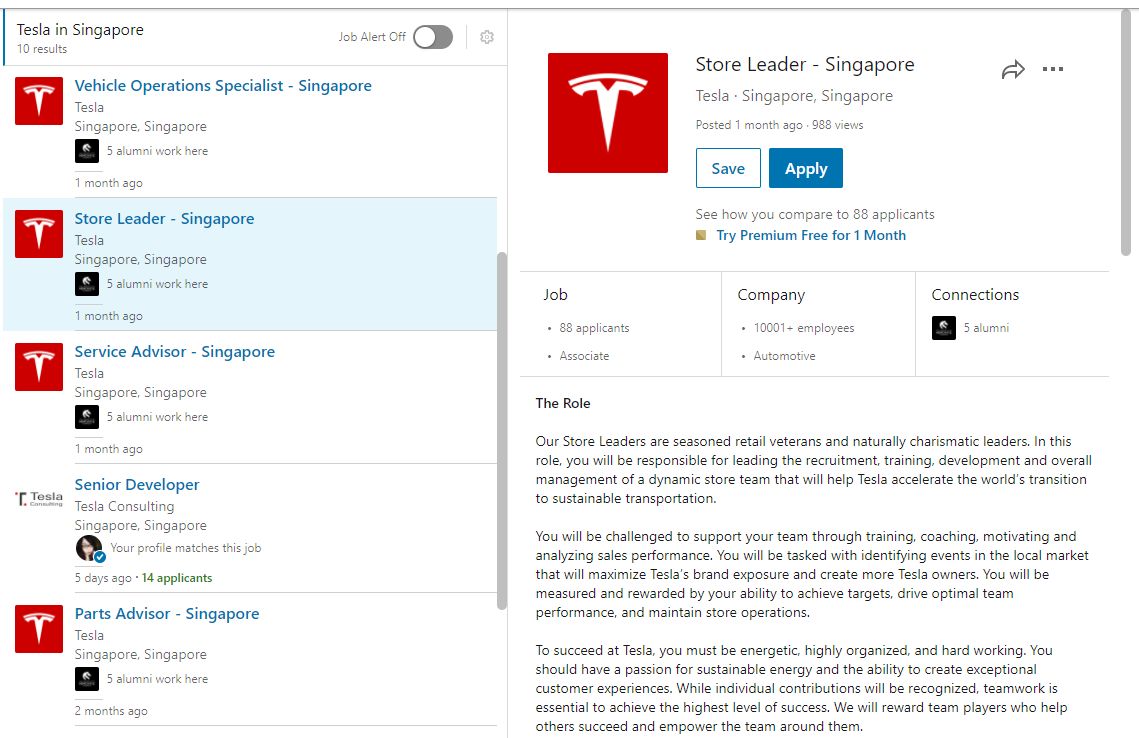Click alumni school icon under Store Leader listing
1139x738 pixels.
coord(87,284)
